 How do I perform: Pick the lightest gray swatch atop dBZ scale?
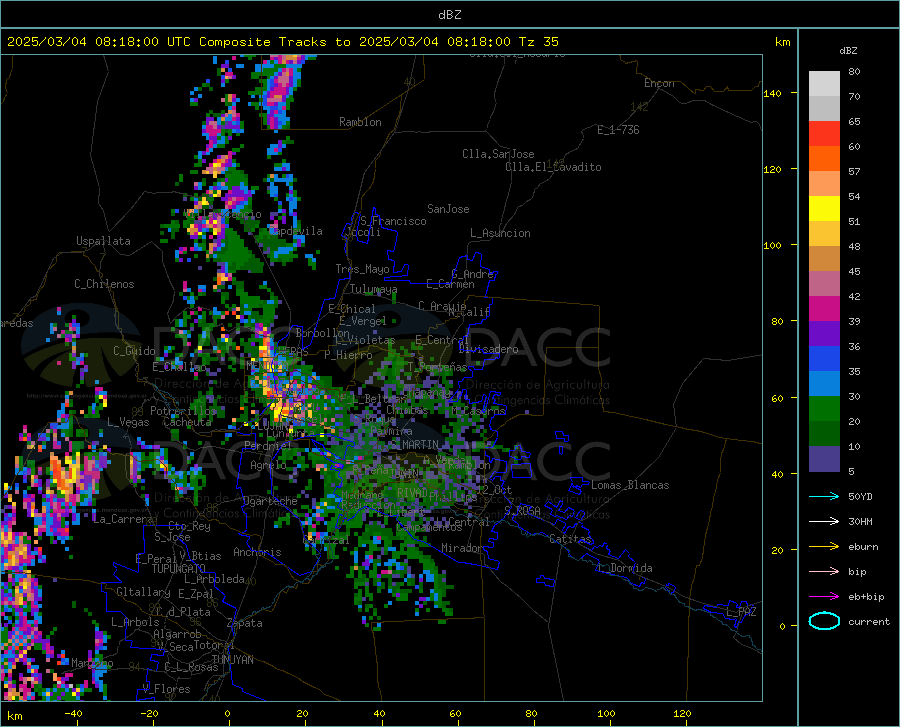(x=824, y=84)
